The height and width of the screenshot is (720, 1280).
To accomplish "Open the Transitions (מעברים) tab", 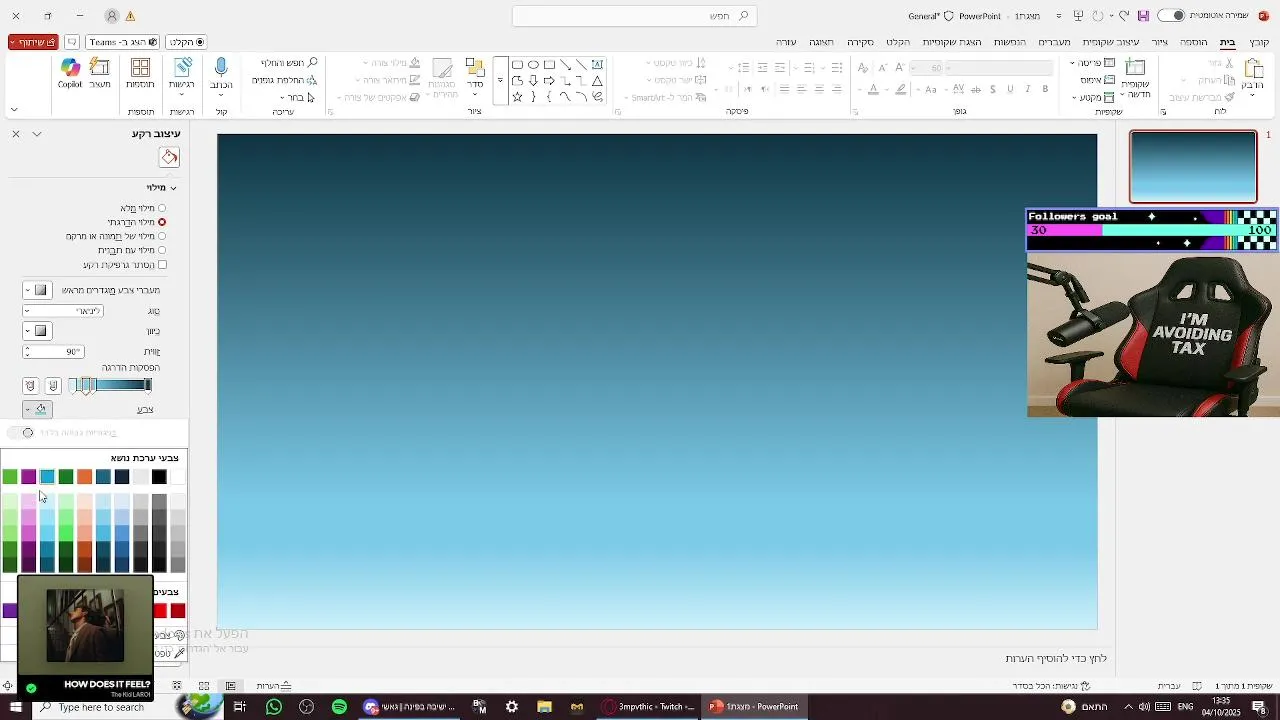I will [1054, 42].
